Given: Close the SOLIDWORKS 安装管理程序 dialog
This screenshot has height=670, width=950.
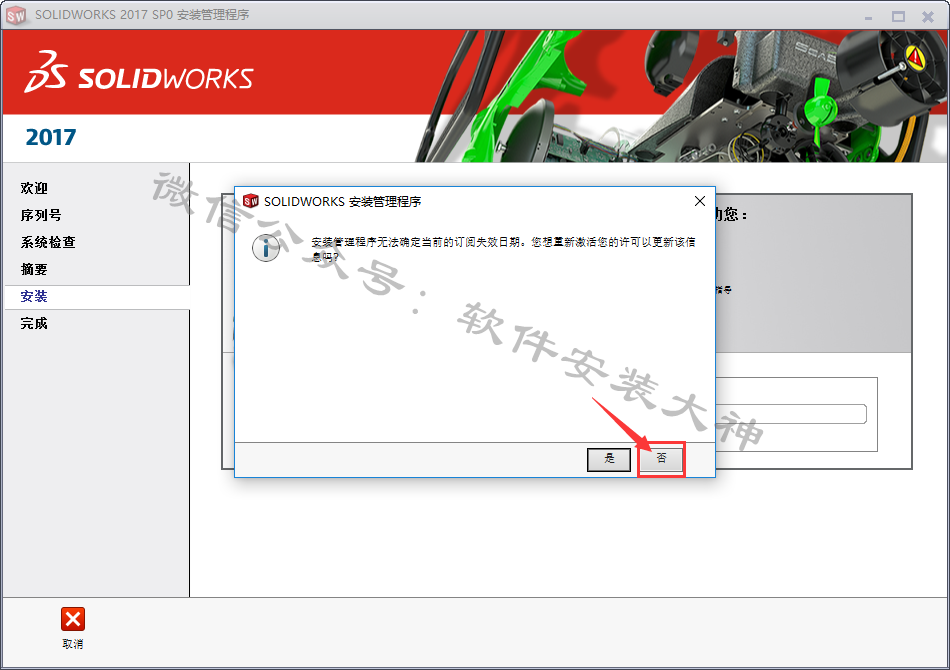Looking at the screenshot, I should [x=700, y=201].
